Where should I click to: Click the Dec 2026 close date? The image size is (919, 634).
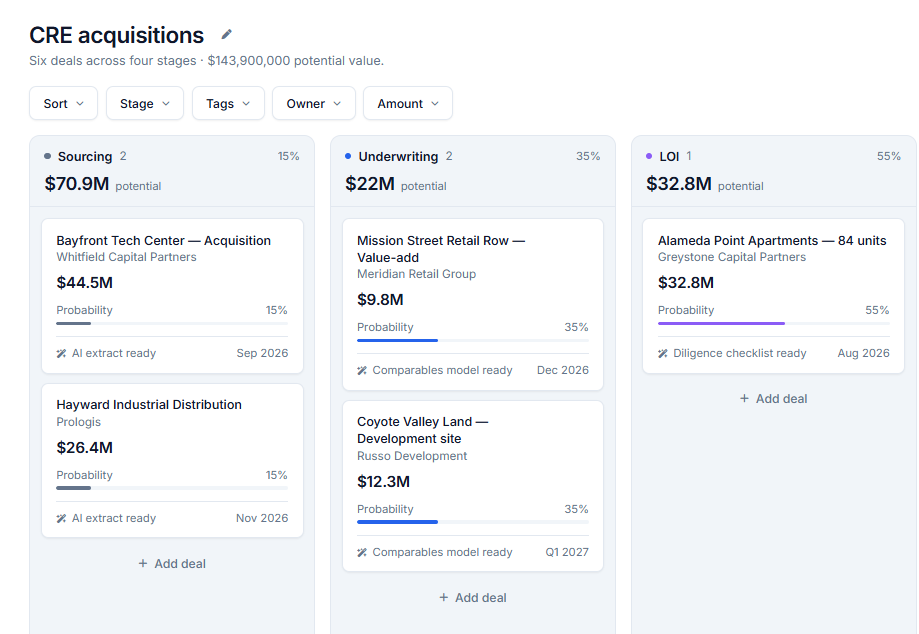tap(563, 370)
